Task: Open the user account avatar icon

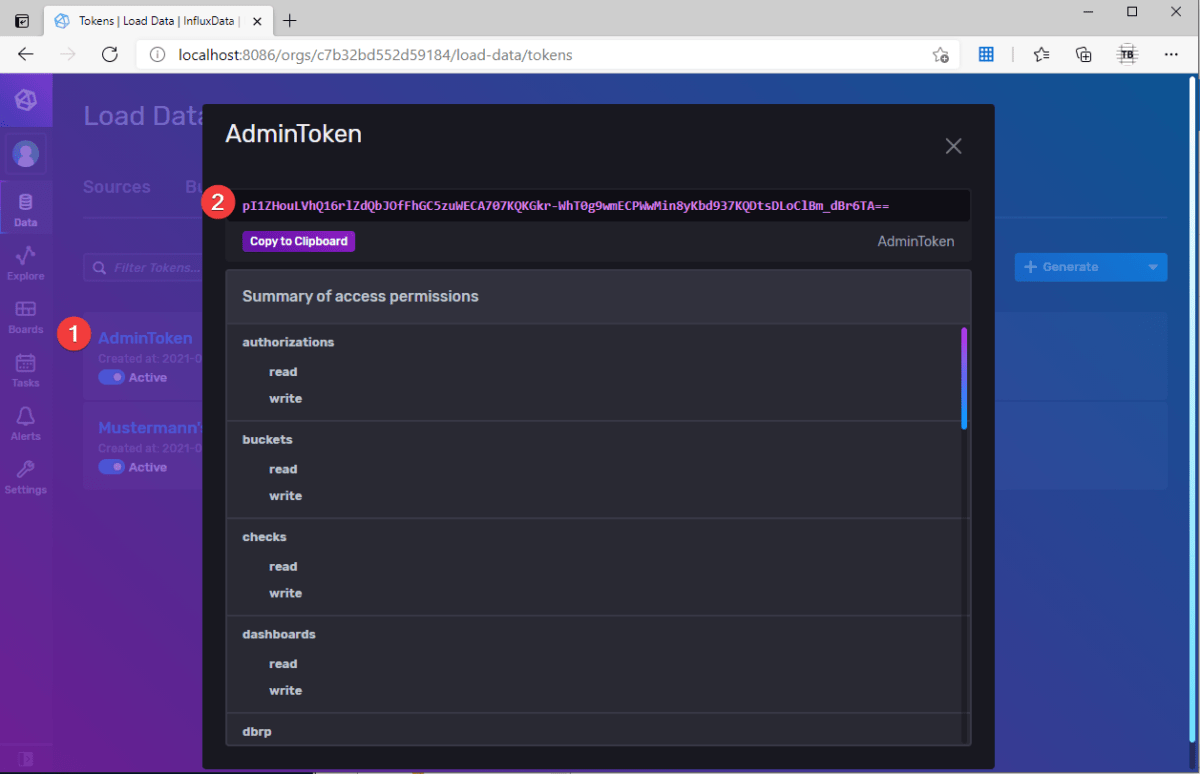Action: (x=26, y=154)
